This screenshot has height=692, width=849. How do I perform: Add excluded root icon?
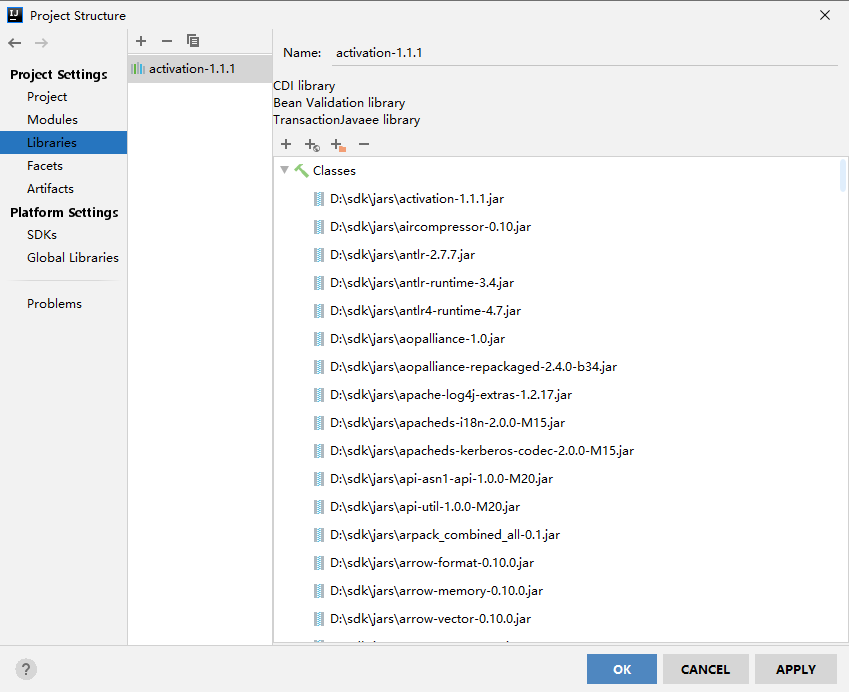pos(338,145)
